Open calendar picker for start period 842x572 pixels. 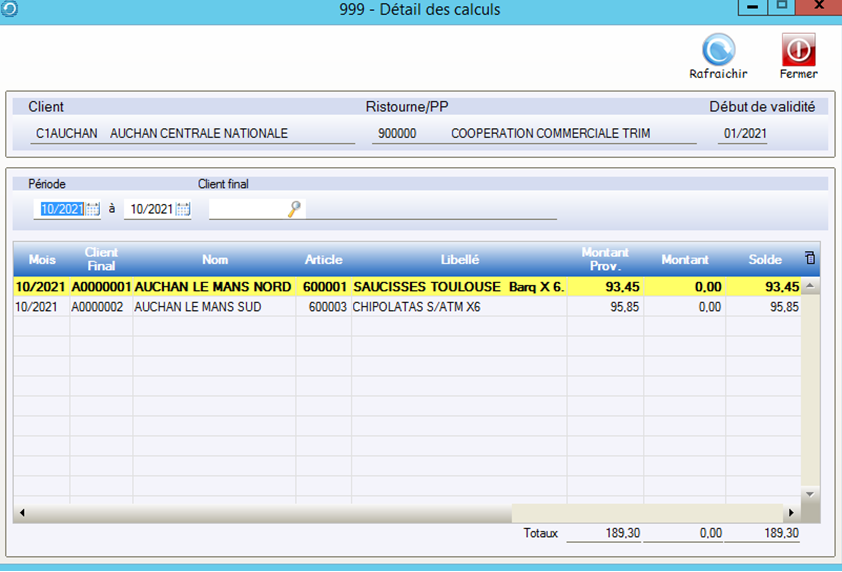point(93,209)
